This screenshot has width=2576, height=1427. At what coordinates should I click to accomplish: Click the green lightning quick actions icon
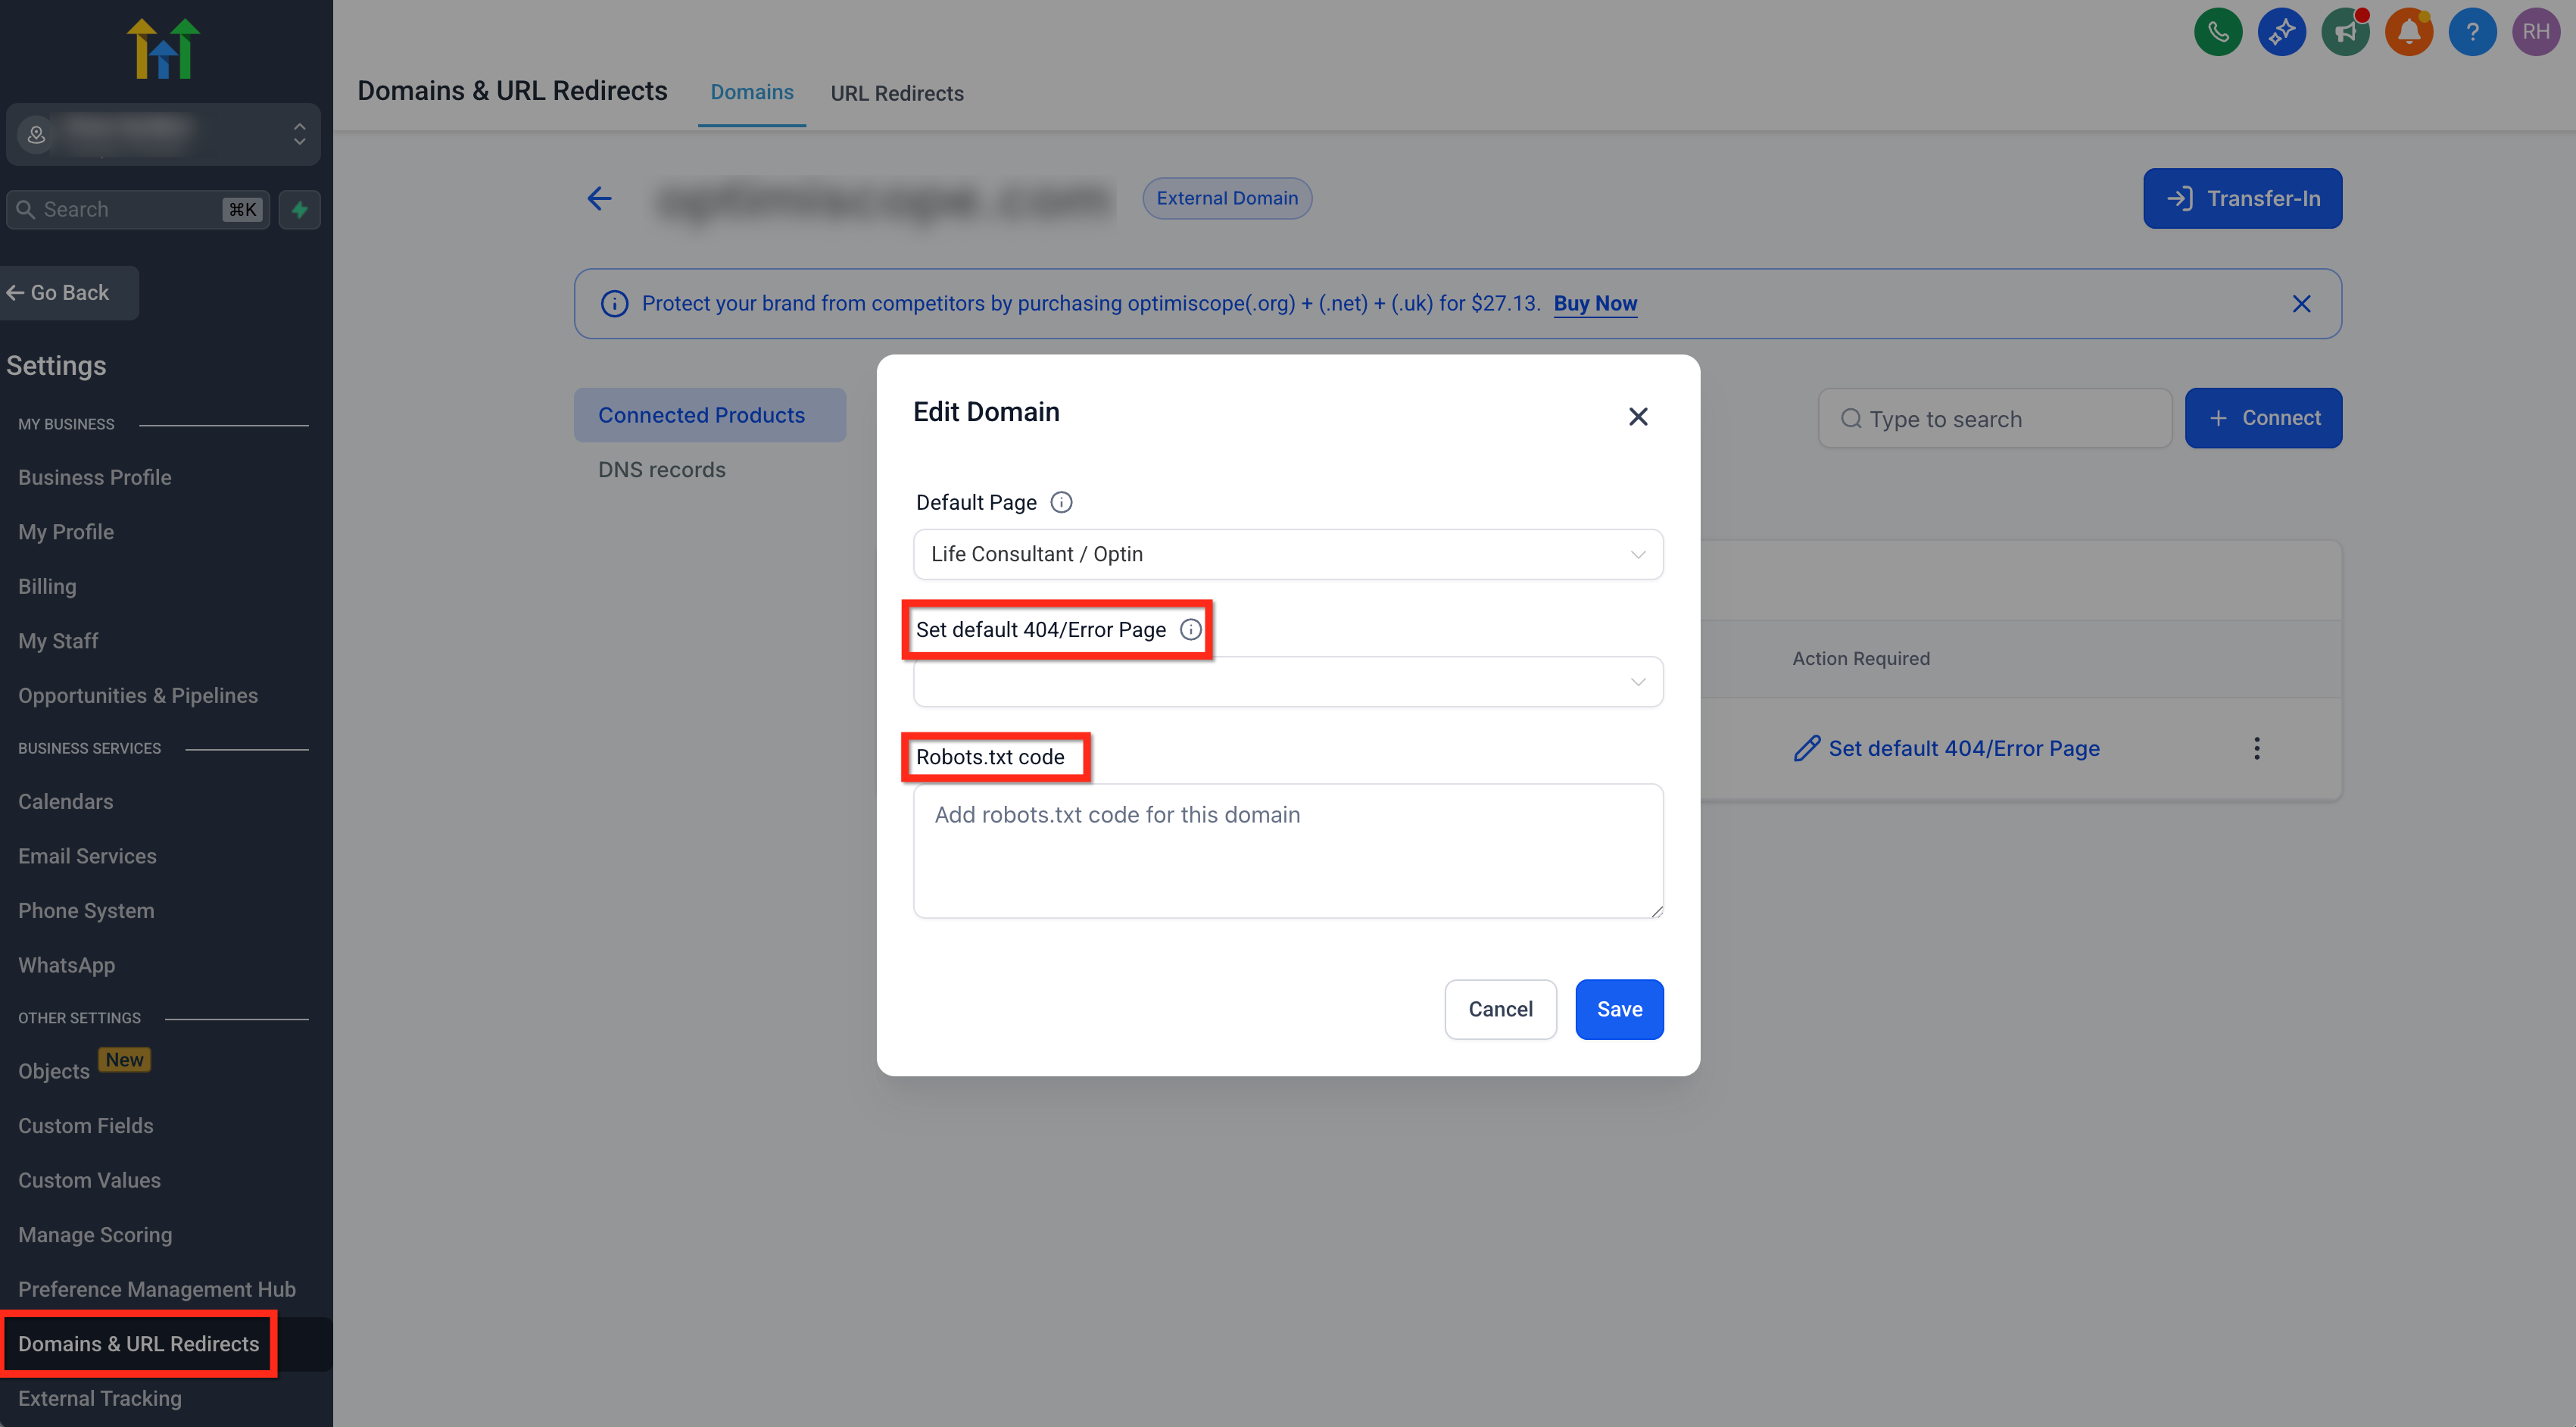(299, 210)
